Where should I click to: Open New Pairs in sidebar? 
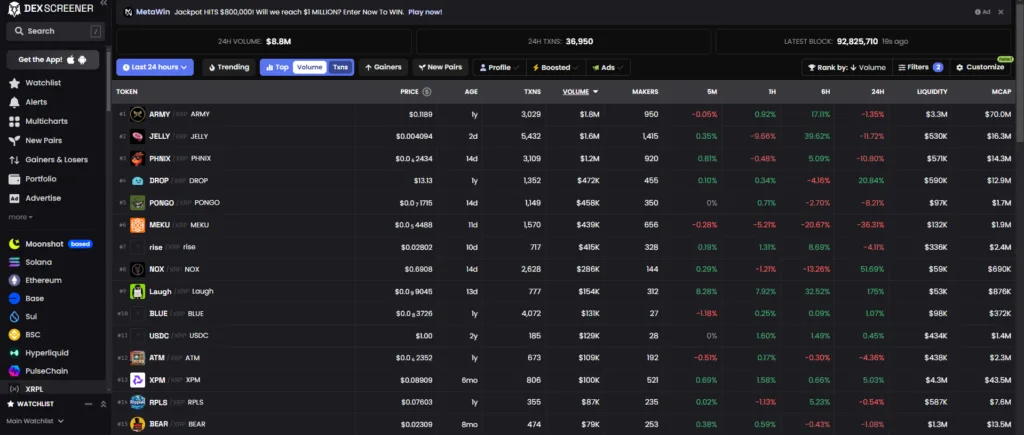pyautogui.click(x=42, y=140)
